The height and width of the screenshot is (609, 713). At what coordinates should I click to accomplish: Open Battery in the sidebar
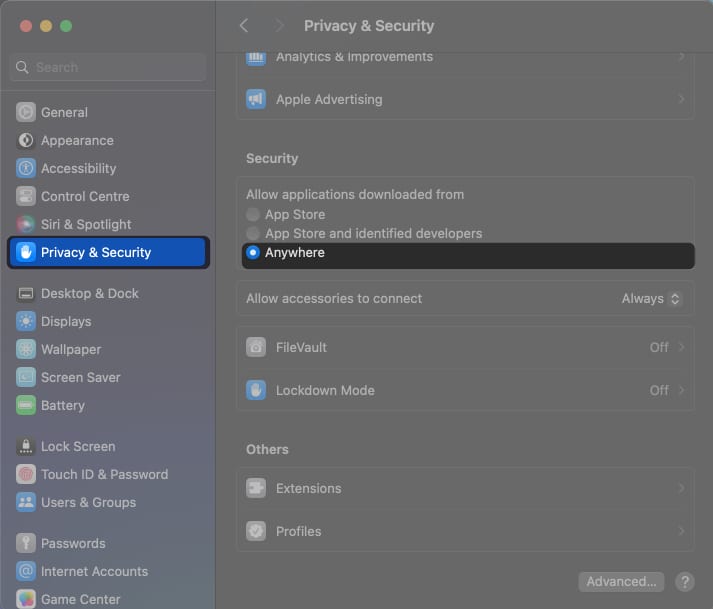tap(108, 405)
